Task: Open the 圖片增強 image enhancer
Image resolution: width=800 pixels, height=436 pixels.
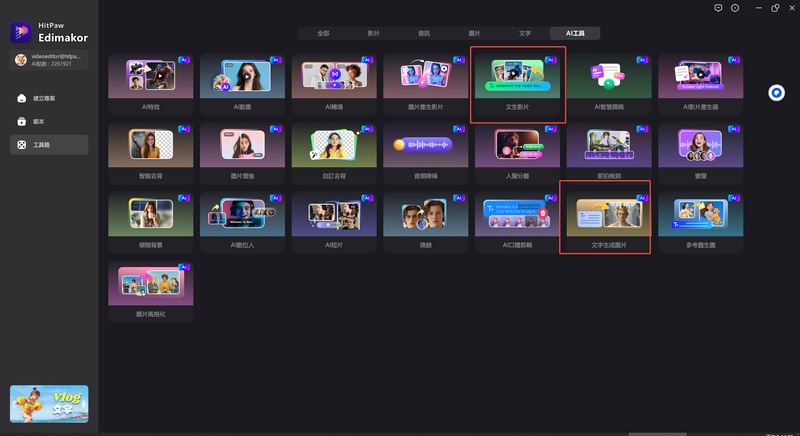Action: 242,153
